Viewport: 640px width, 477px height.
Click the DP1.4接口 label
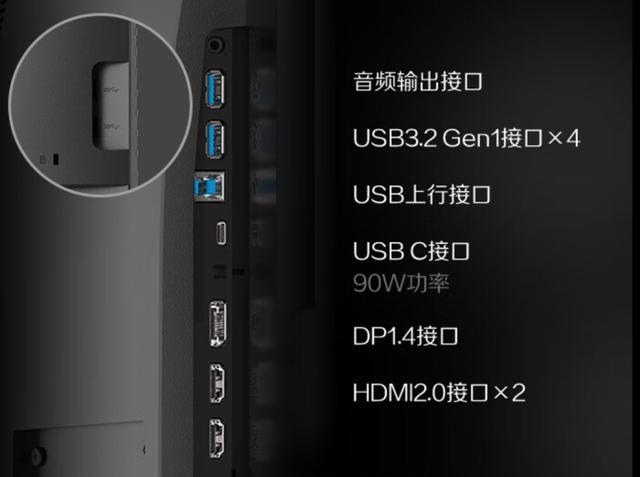(405, 336)
